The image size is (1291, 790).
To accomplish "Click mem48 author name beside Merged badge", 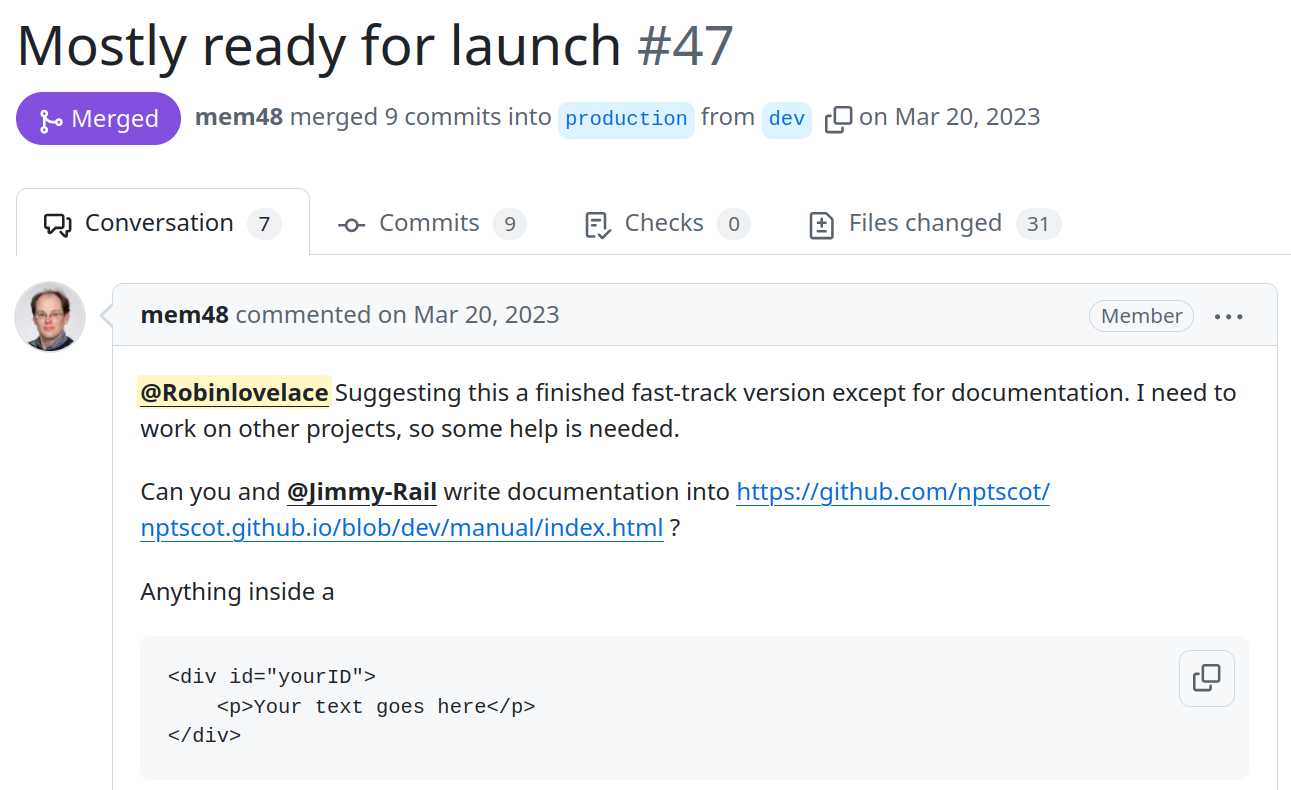I will tap(238, 117).
